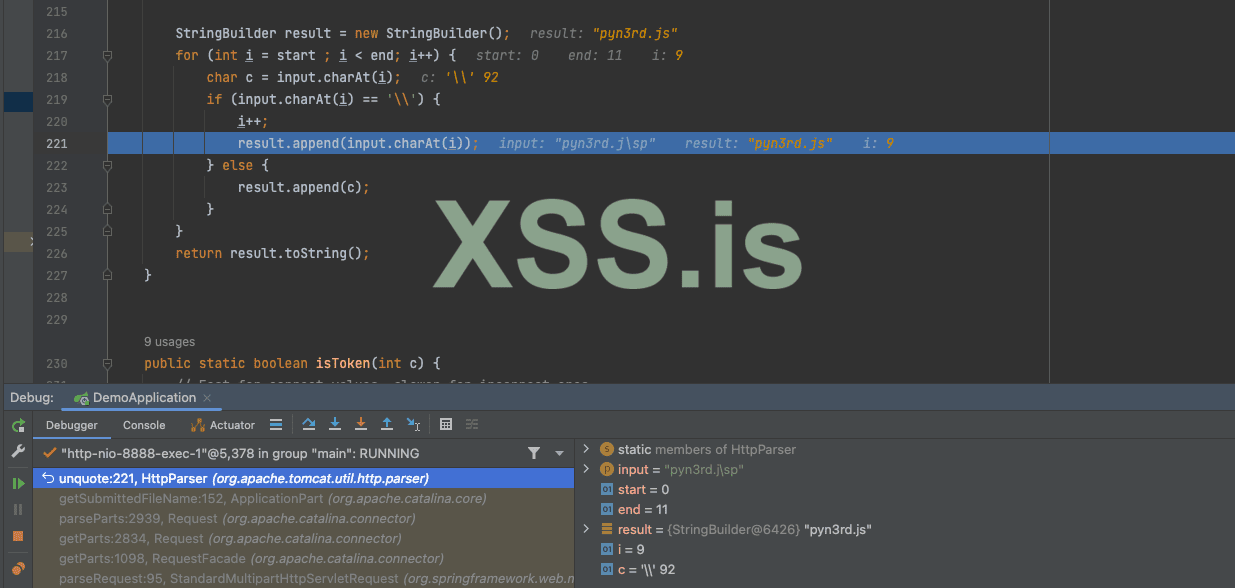
Task: Select unquote:221 HttpParser stack frame
Action: tap(304, 479)
